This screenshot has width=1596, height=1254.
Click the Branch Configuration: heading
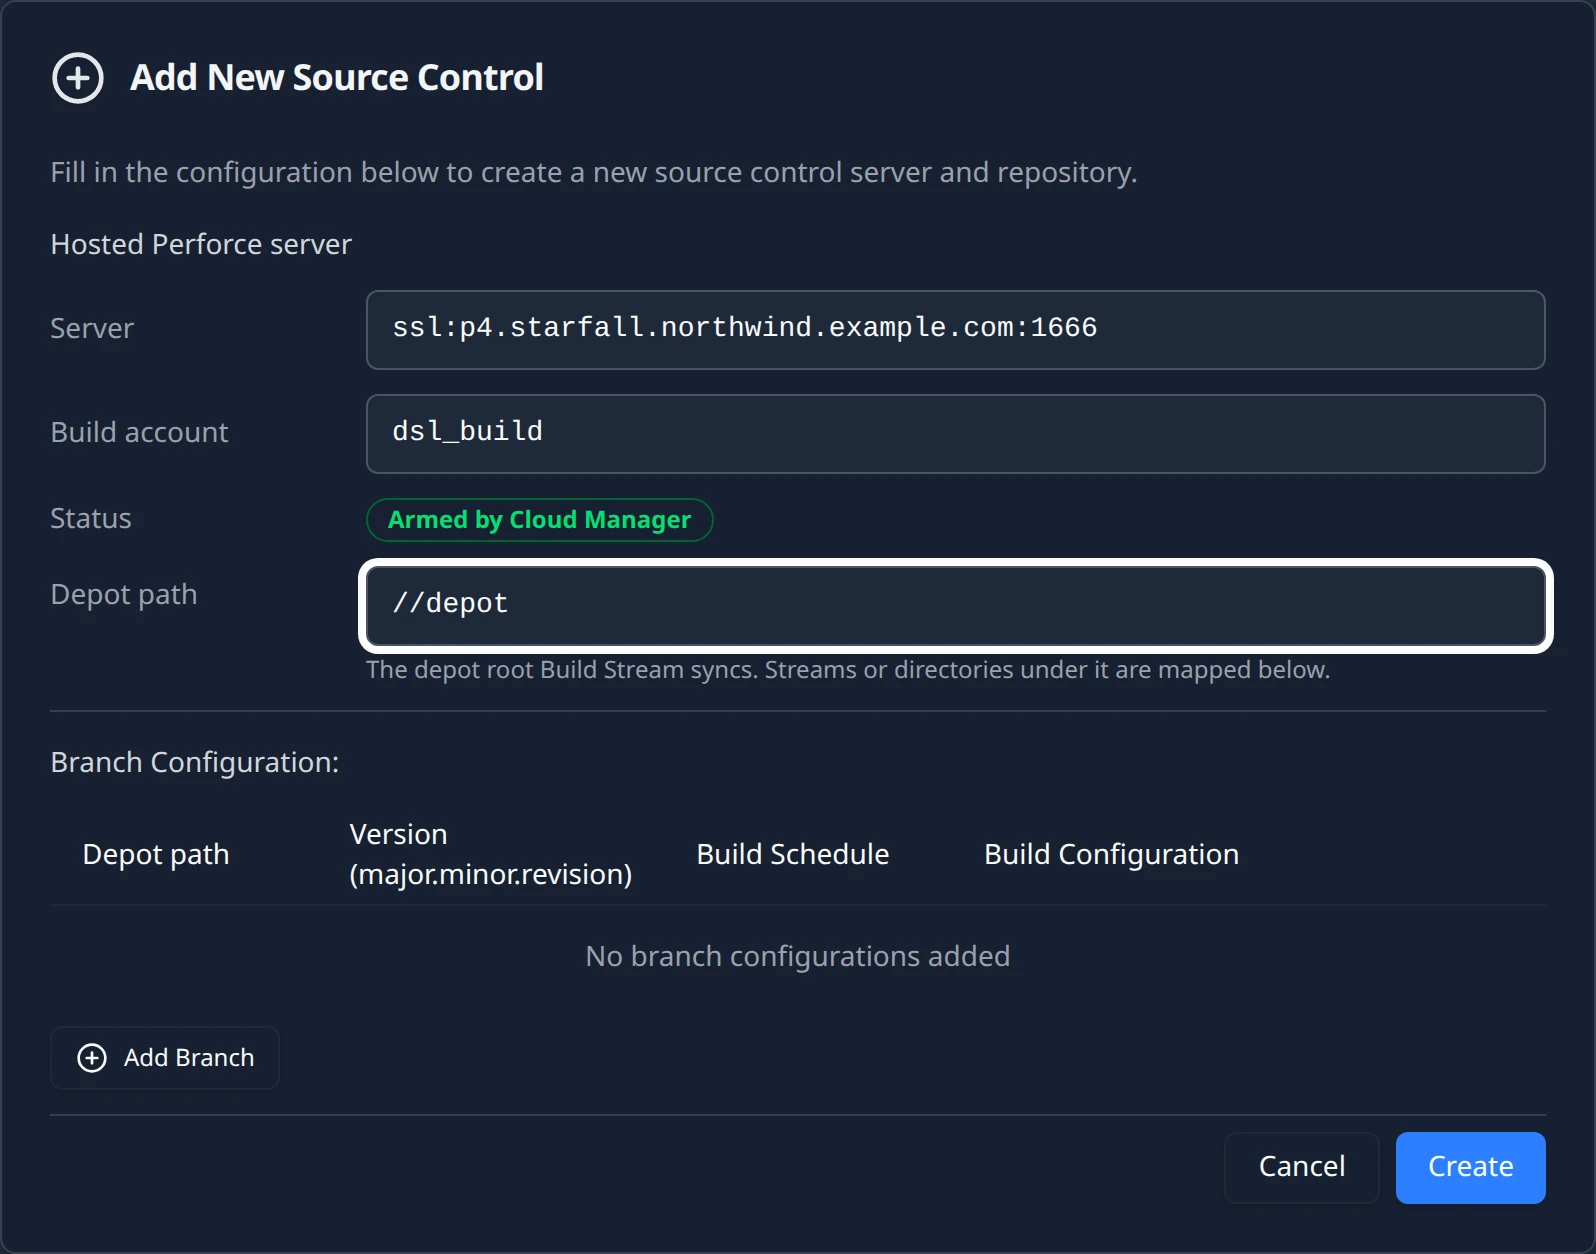point(194,762)
